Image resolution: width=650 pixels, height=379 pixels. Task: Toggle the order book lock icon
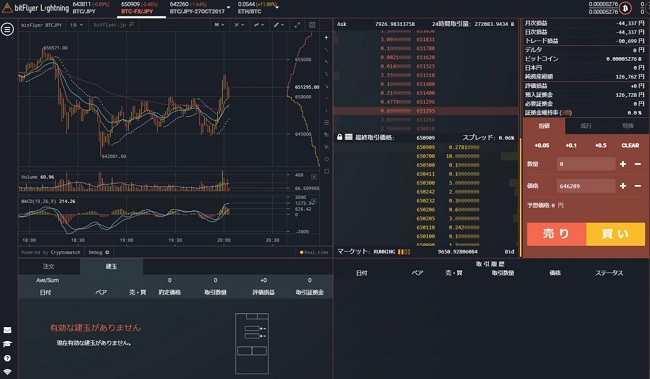[x=340, y=137]
